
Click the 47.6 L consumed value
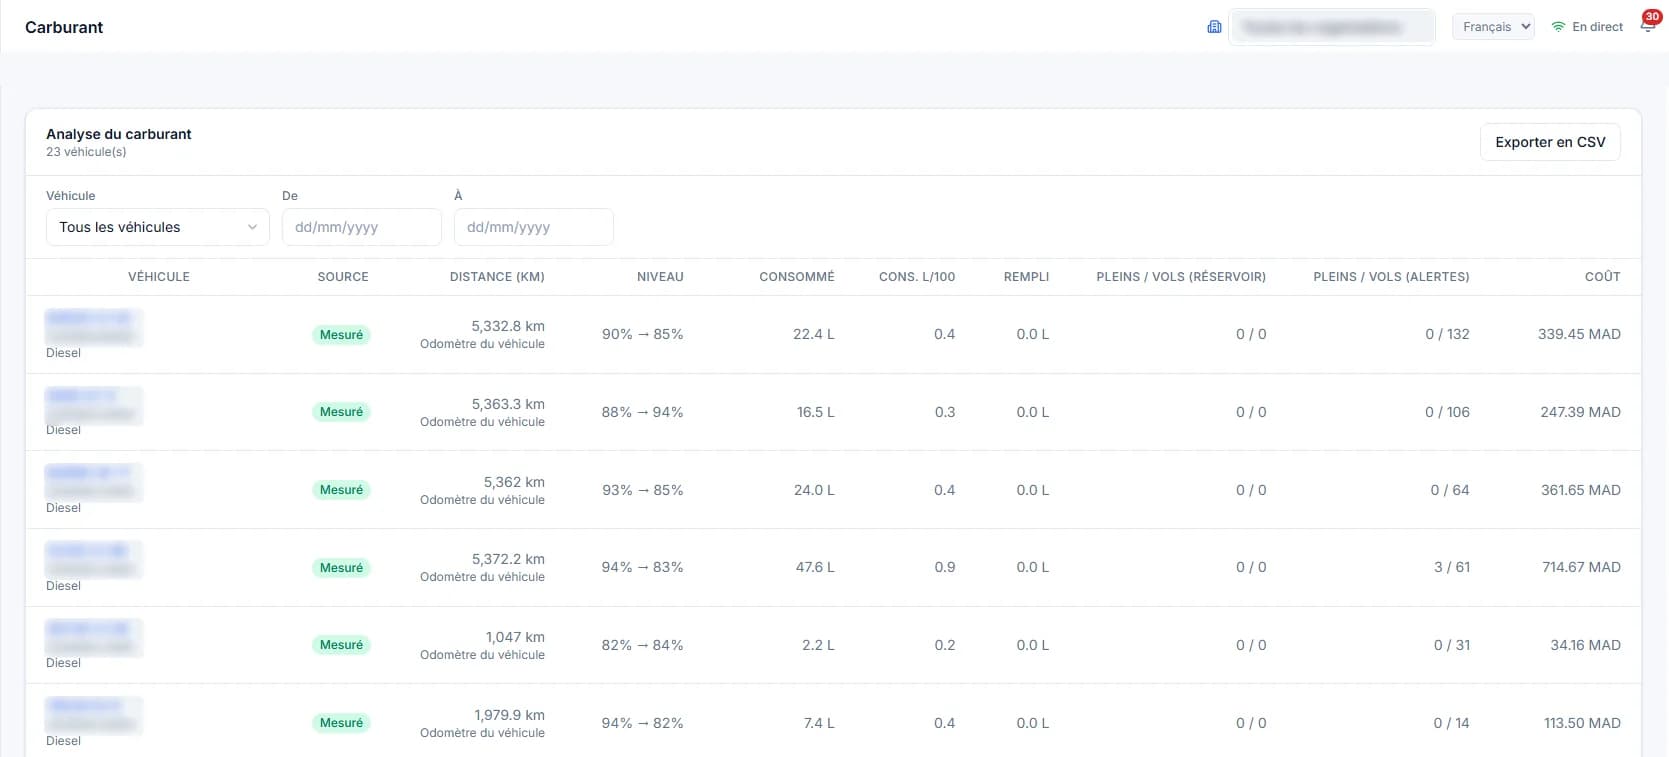815,567
